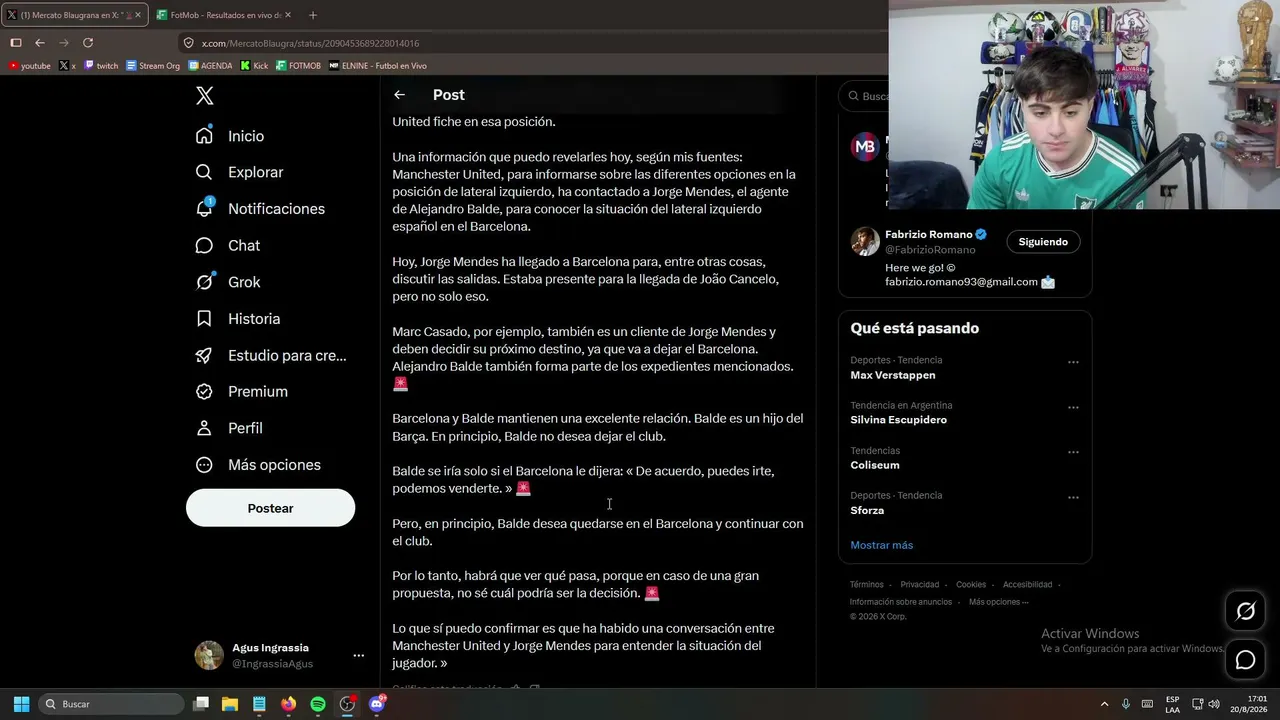
Task: Open Agus Ingrassia account options menu
Action: [x=358, y=656]
